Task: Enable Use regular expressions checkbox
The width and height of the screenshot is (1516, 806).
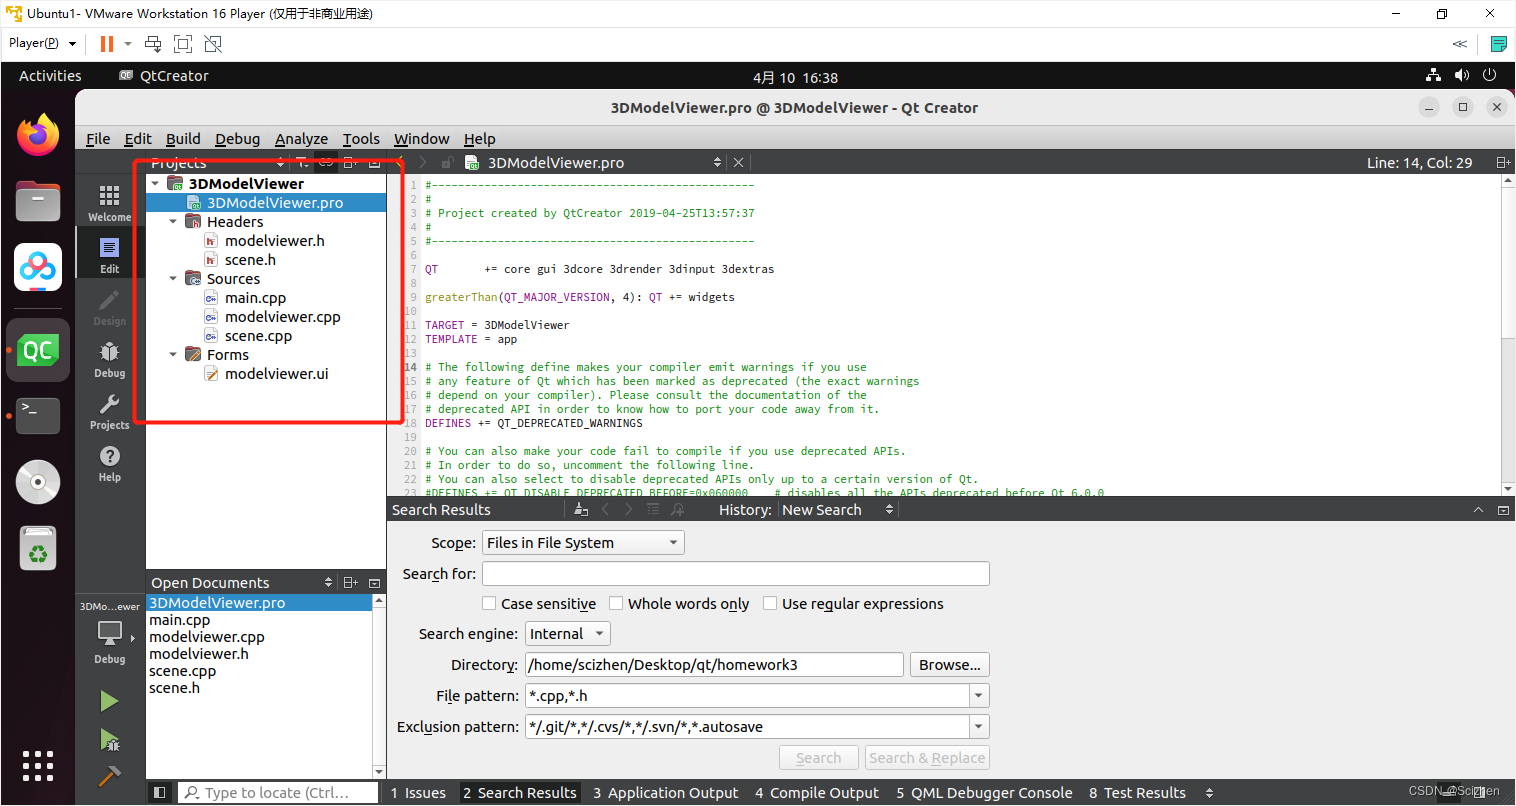Action: tap(770, 604)
